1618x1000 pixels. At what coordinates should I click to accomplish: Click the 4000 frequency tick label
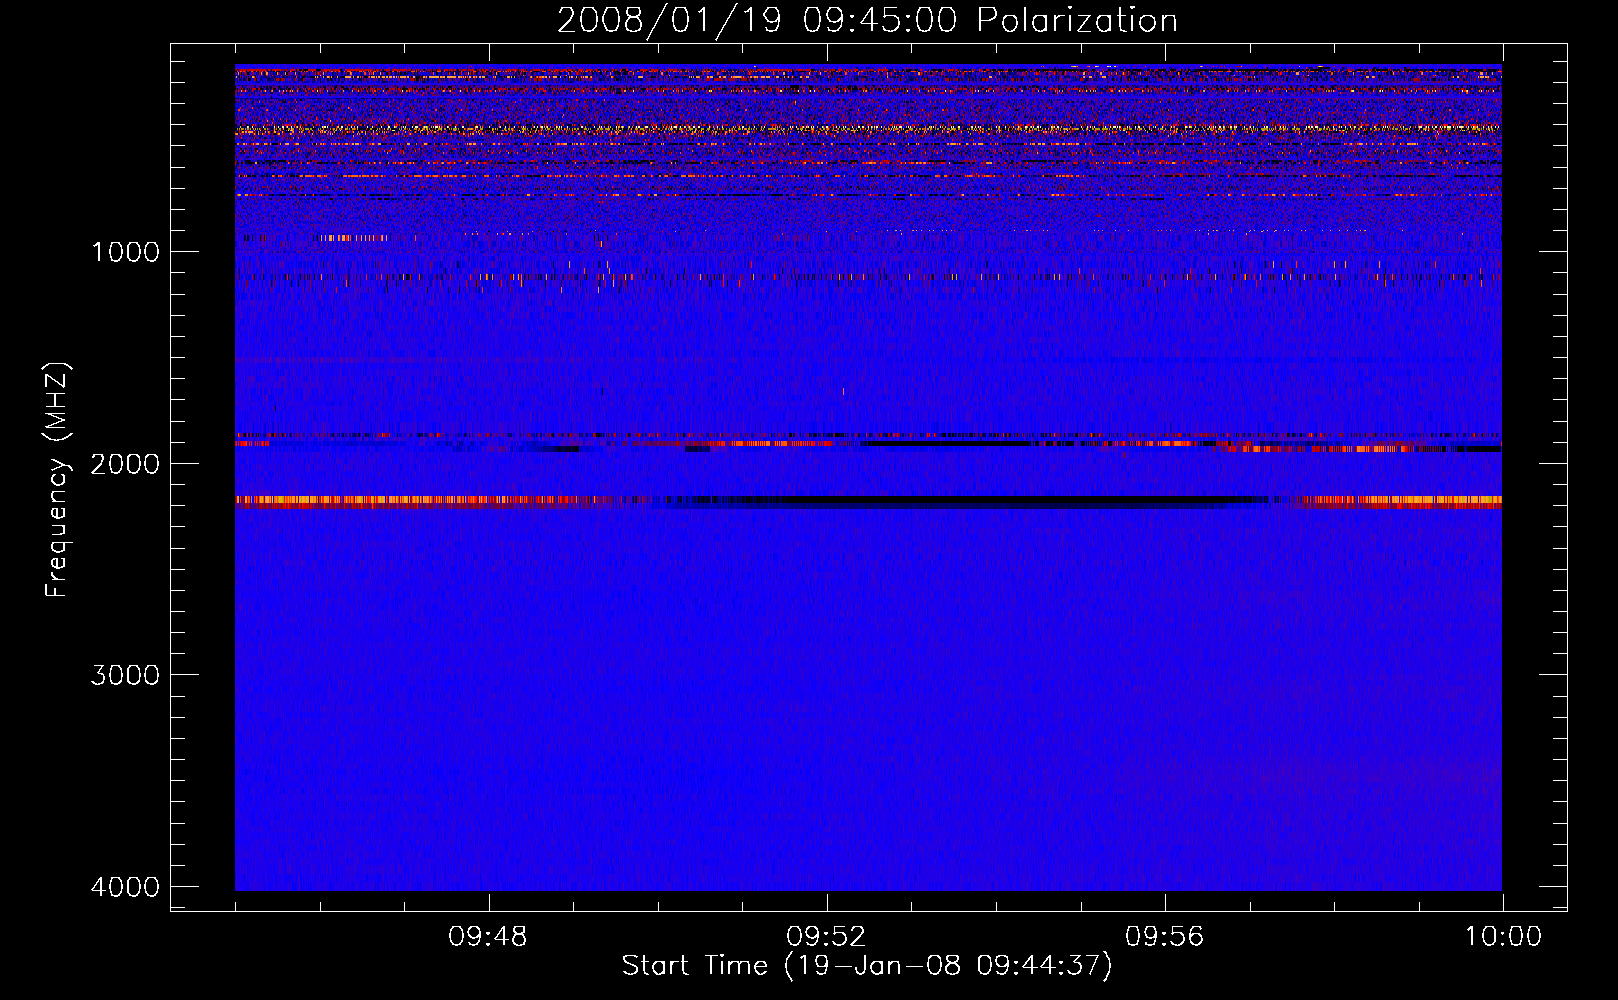click(x=125, y=887)
